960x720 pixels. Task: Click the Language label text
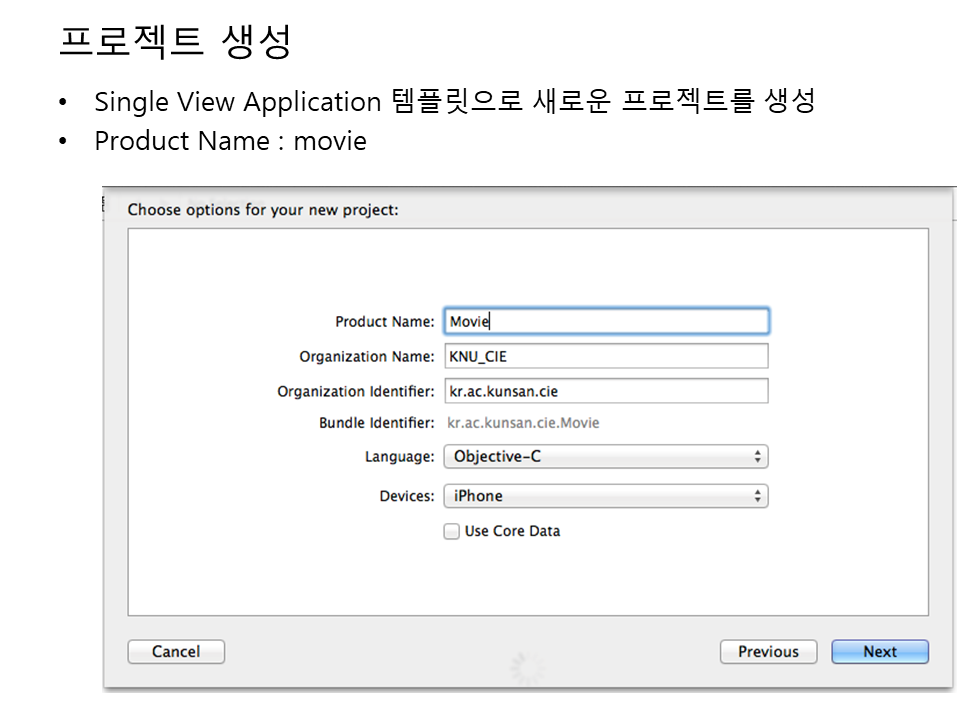400,457
